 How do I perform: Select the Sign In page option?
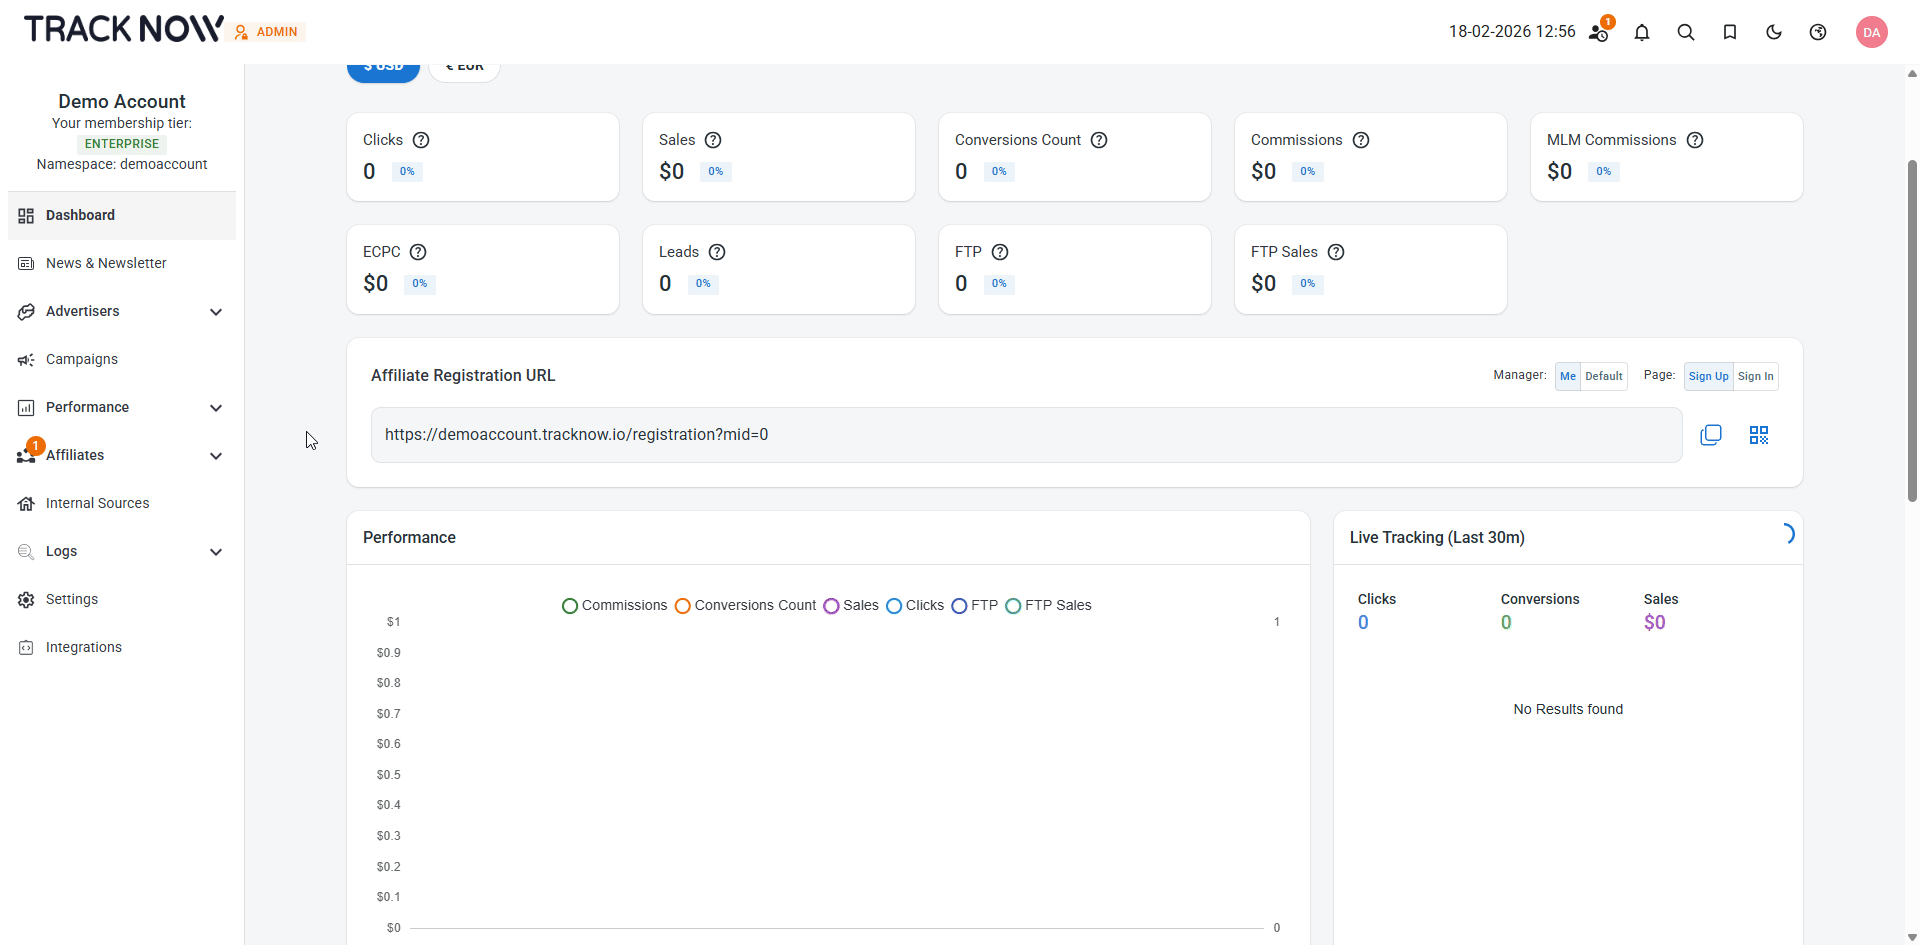[1755, 377]
